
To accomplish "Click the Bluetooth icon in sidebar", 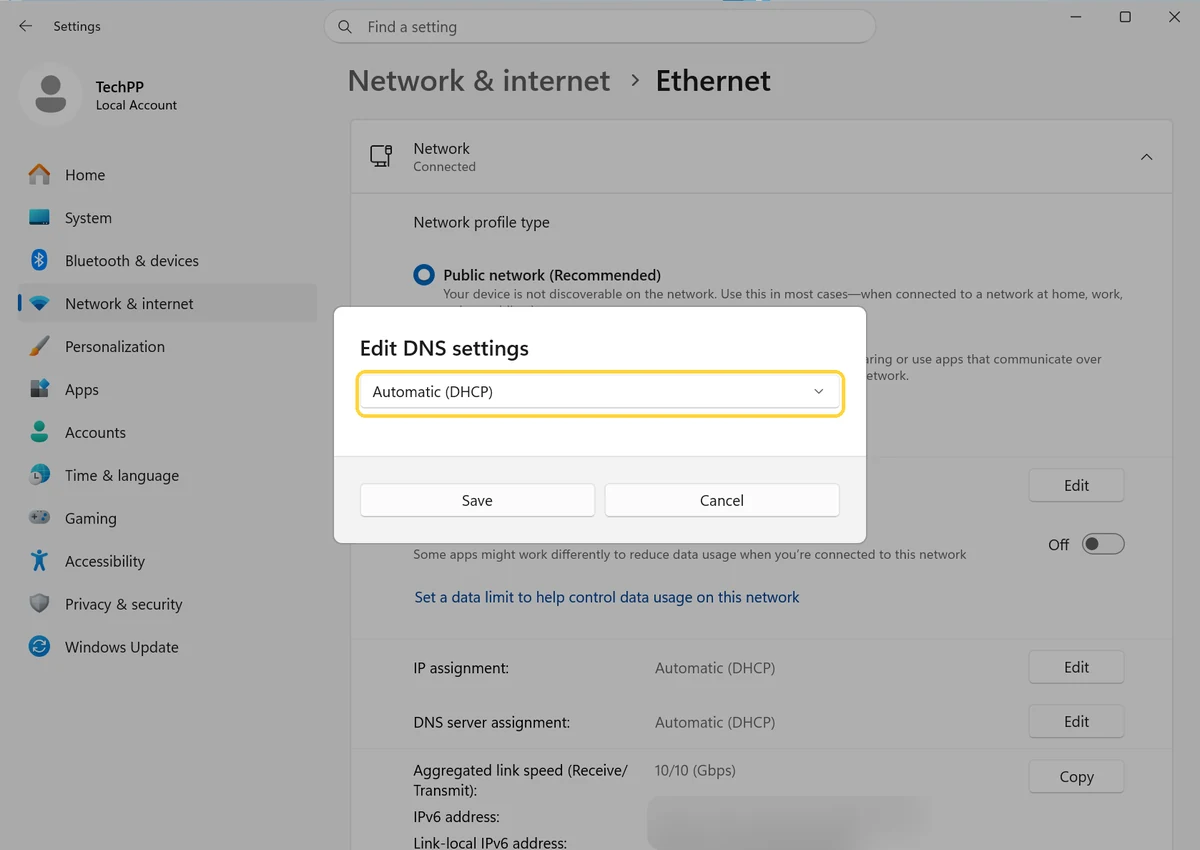I will [x=39, y=260].
